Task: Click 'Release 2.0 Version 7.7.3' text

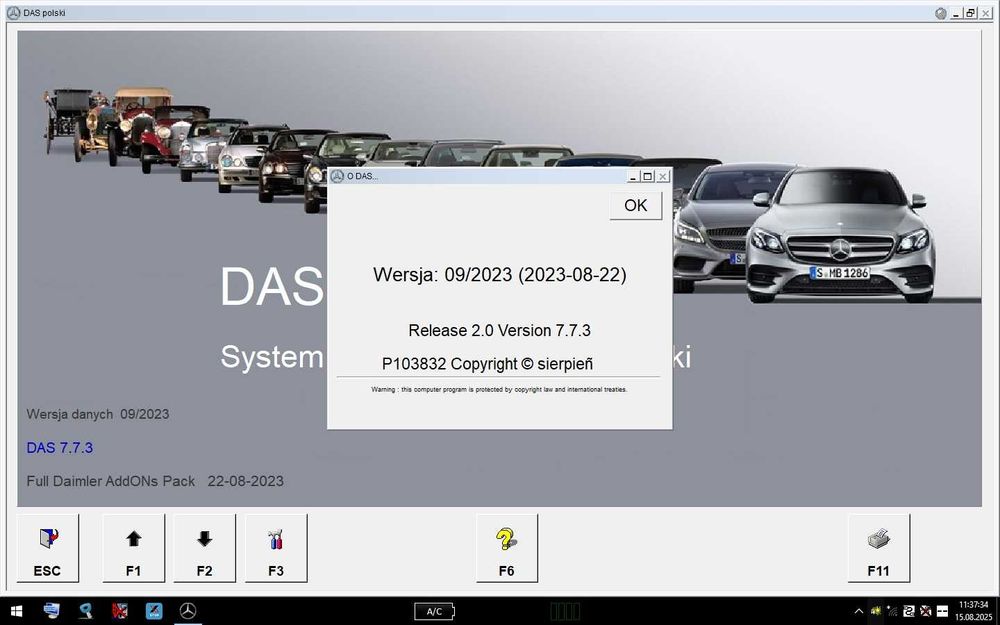Action: (499, 330)
